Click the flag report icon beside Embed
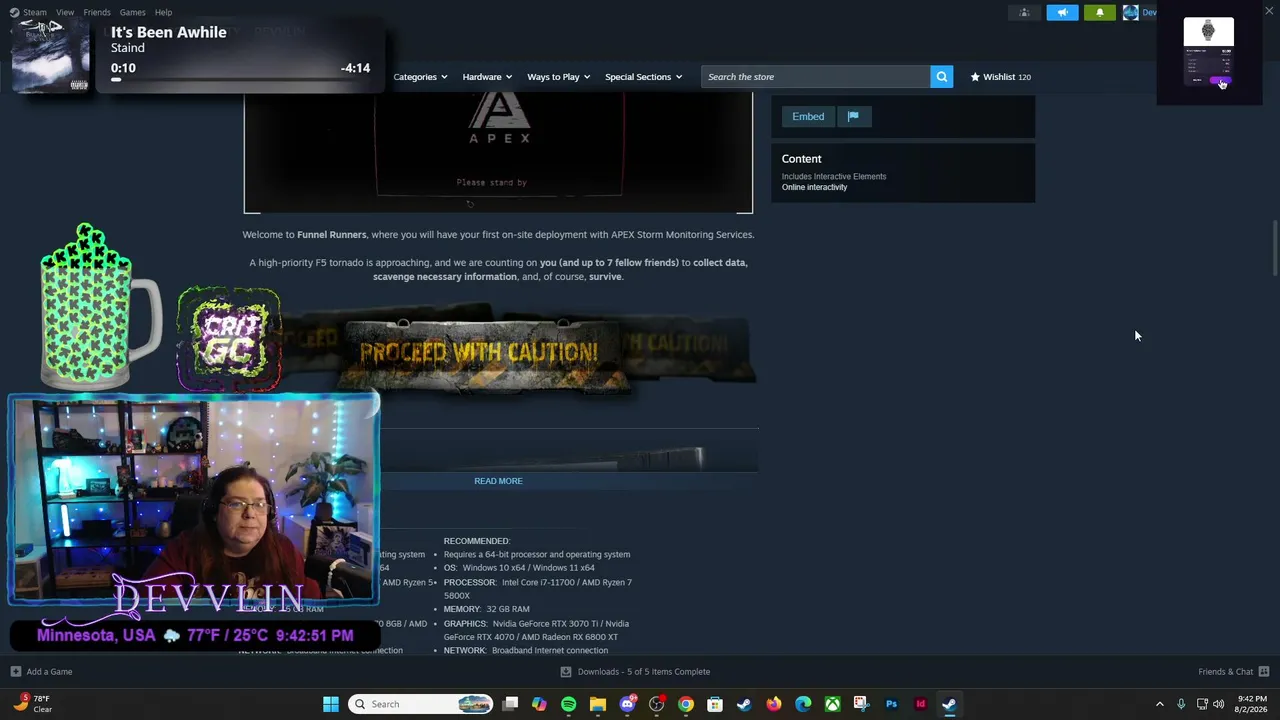Image resolution: width=1280 pixels, height=720 pixels. tap(853, 117)
